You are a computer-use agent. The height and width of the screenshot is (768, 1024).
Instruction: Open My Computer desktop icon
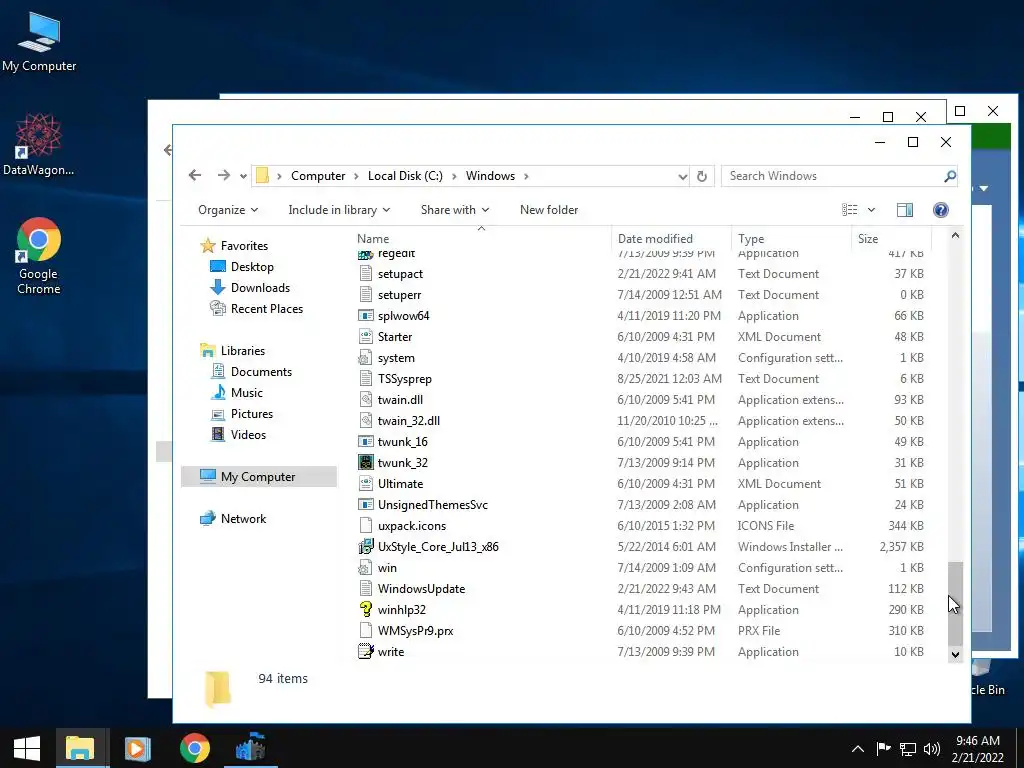(x=39, y=41)
